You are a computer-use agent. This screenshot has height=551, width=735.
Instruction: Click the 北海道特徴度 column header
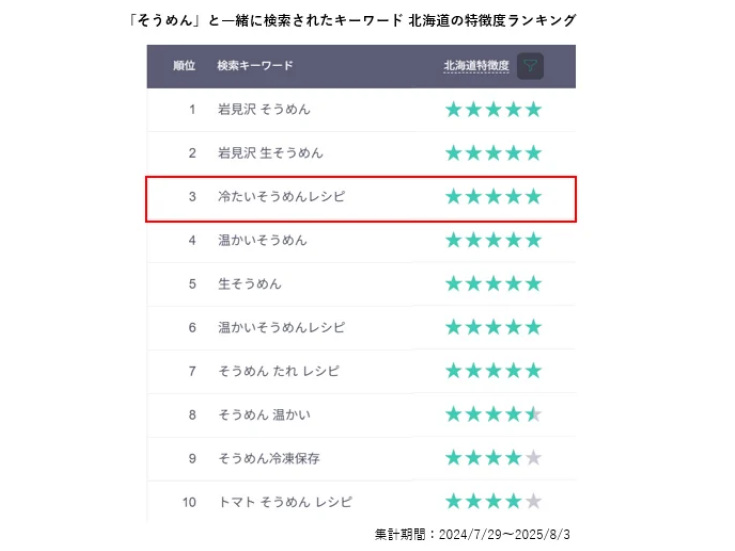(x=476, y=66)
